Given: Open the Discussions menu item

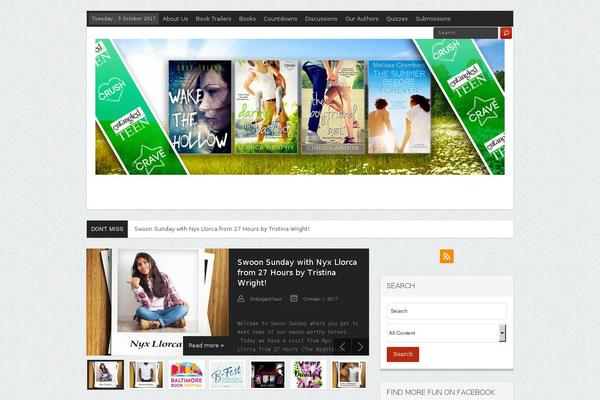Looking at the screenshot, I should coord(321,19).
